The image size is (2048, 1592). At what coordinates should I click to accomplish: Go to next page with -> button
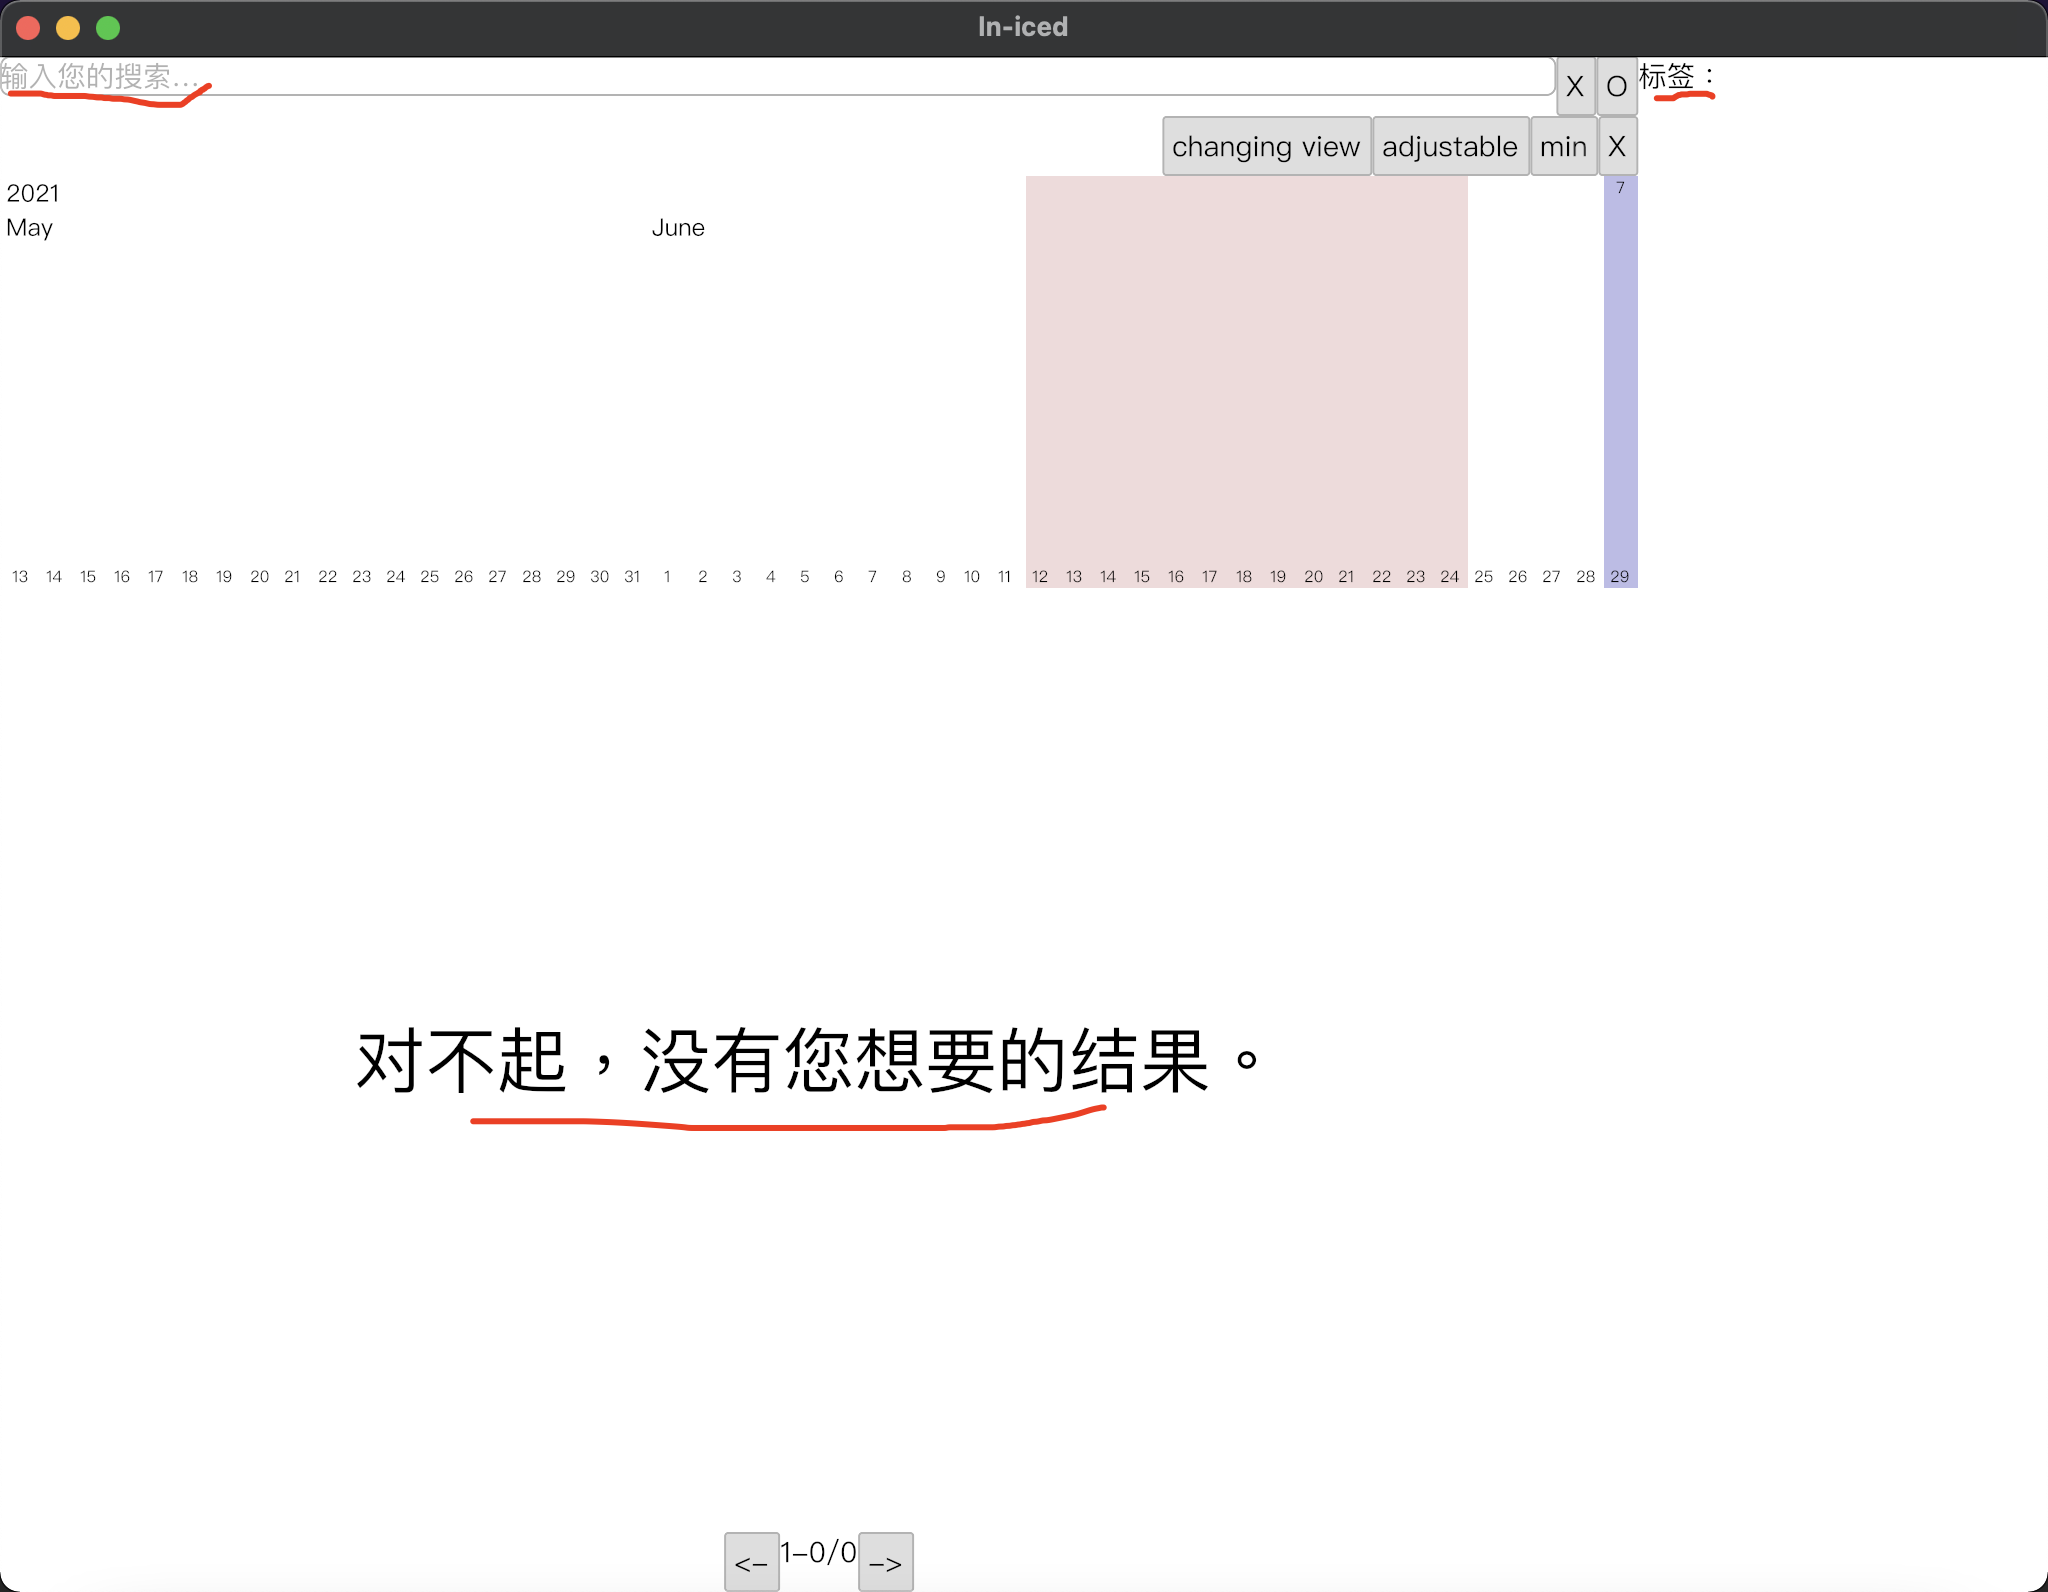885,1562
